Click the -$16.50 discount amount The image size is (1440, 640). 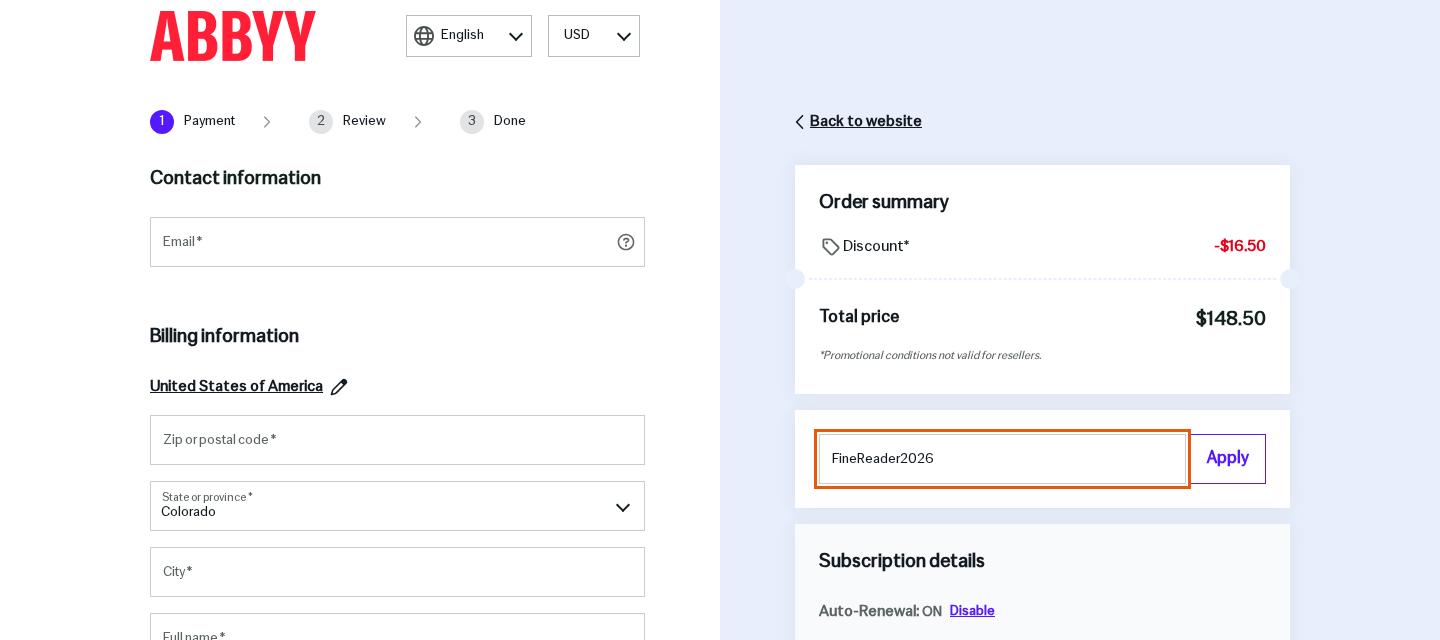1240,247
